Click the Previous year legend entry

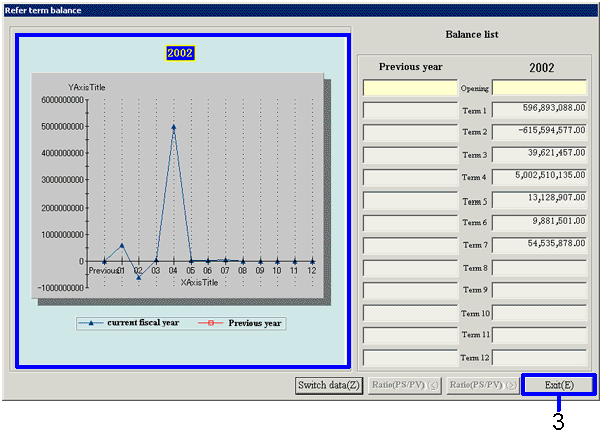(243, 323)
